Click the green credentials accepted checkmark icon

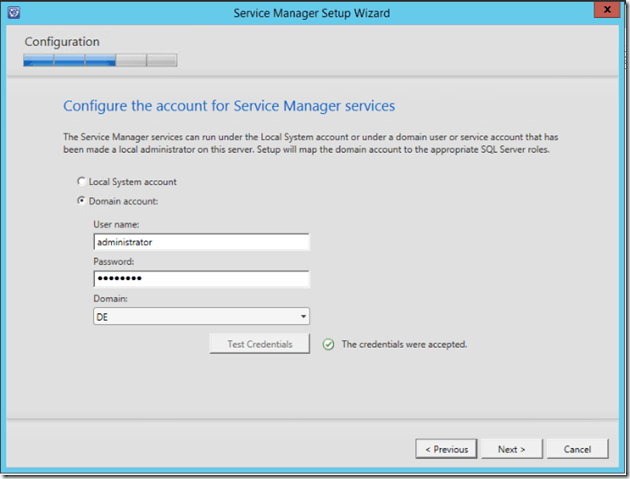328,344
